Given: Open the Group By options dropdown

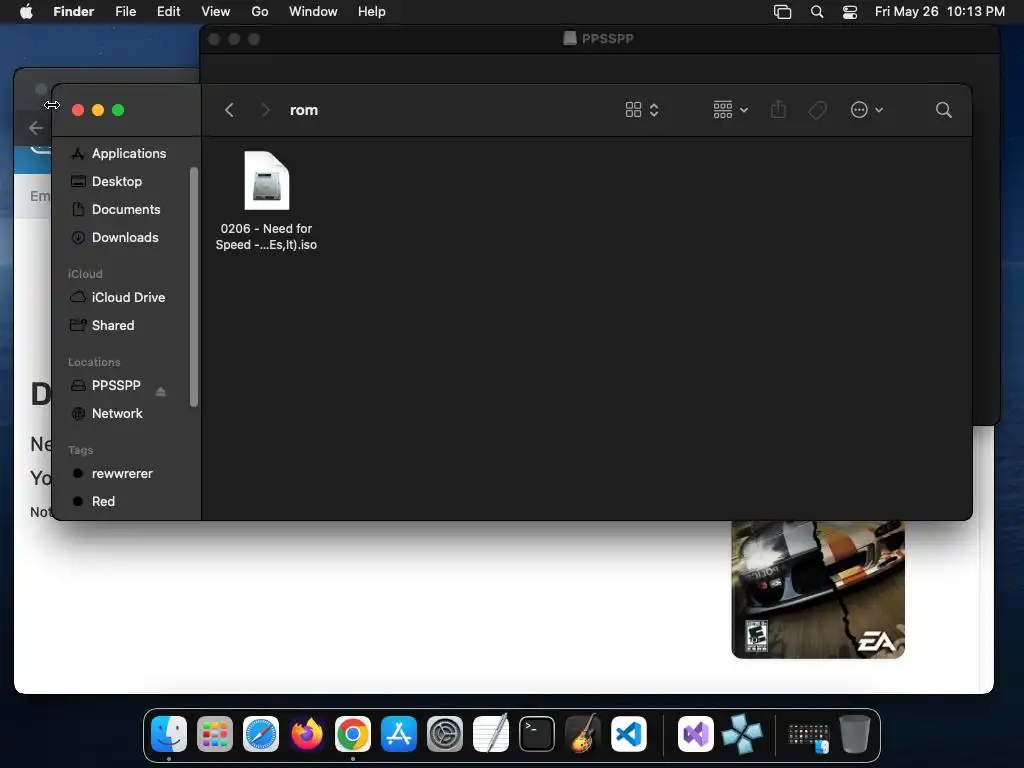Looking at the screenshot, I should point(730,110).
